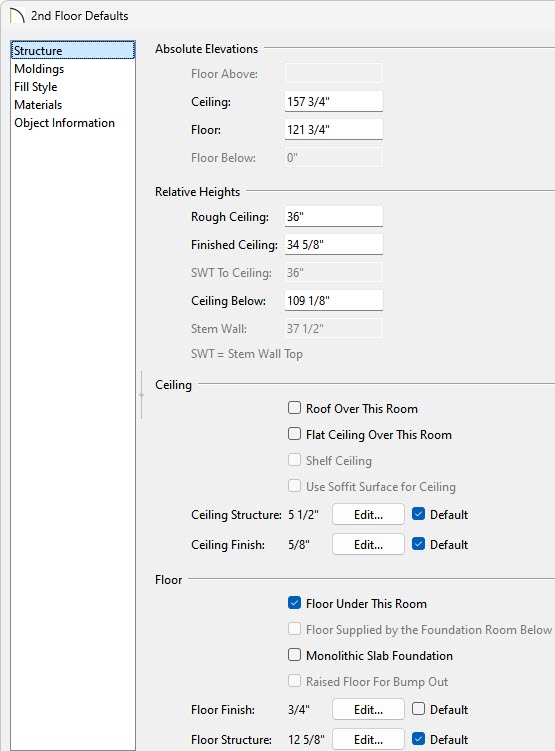555x751 pixels.
Task: Click the panel splitter handle
Action: pyautogui.click(x=141, y=395)
